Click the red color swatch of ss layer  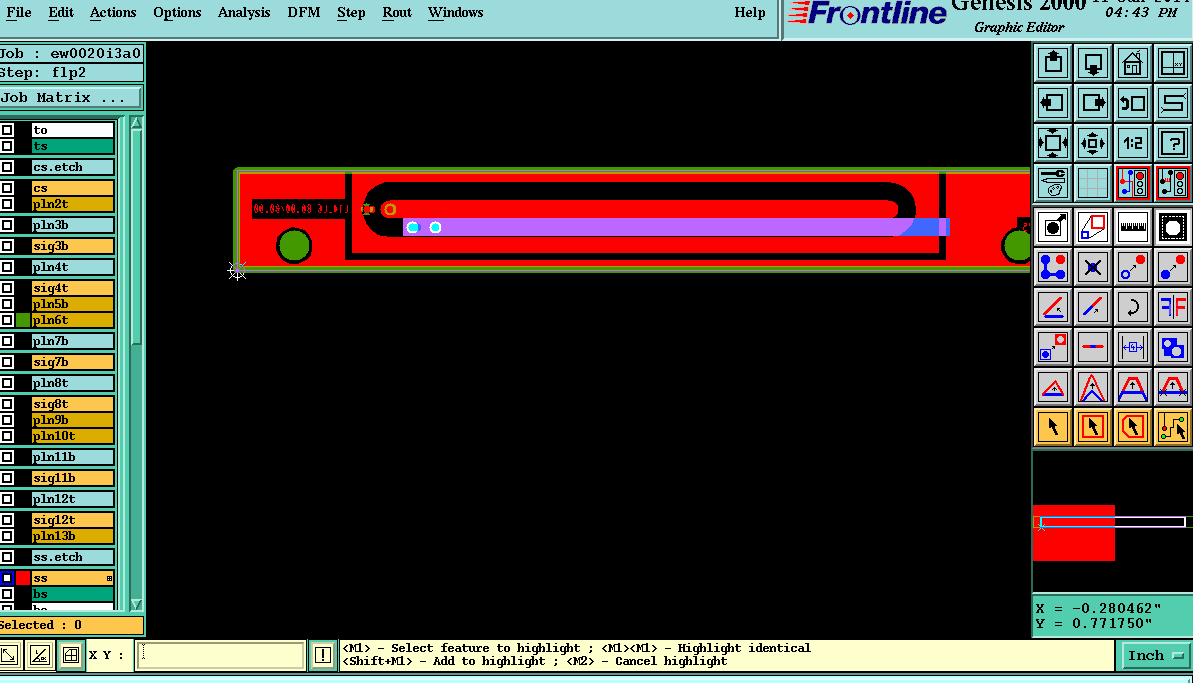pyautogui.click(x=23, y=578)
